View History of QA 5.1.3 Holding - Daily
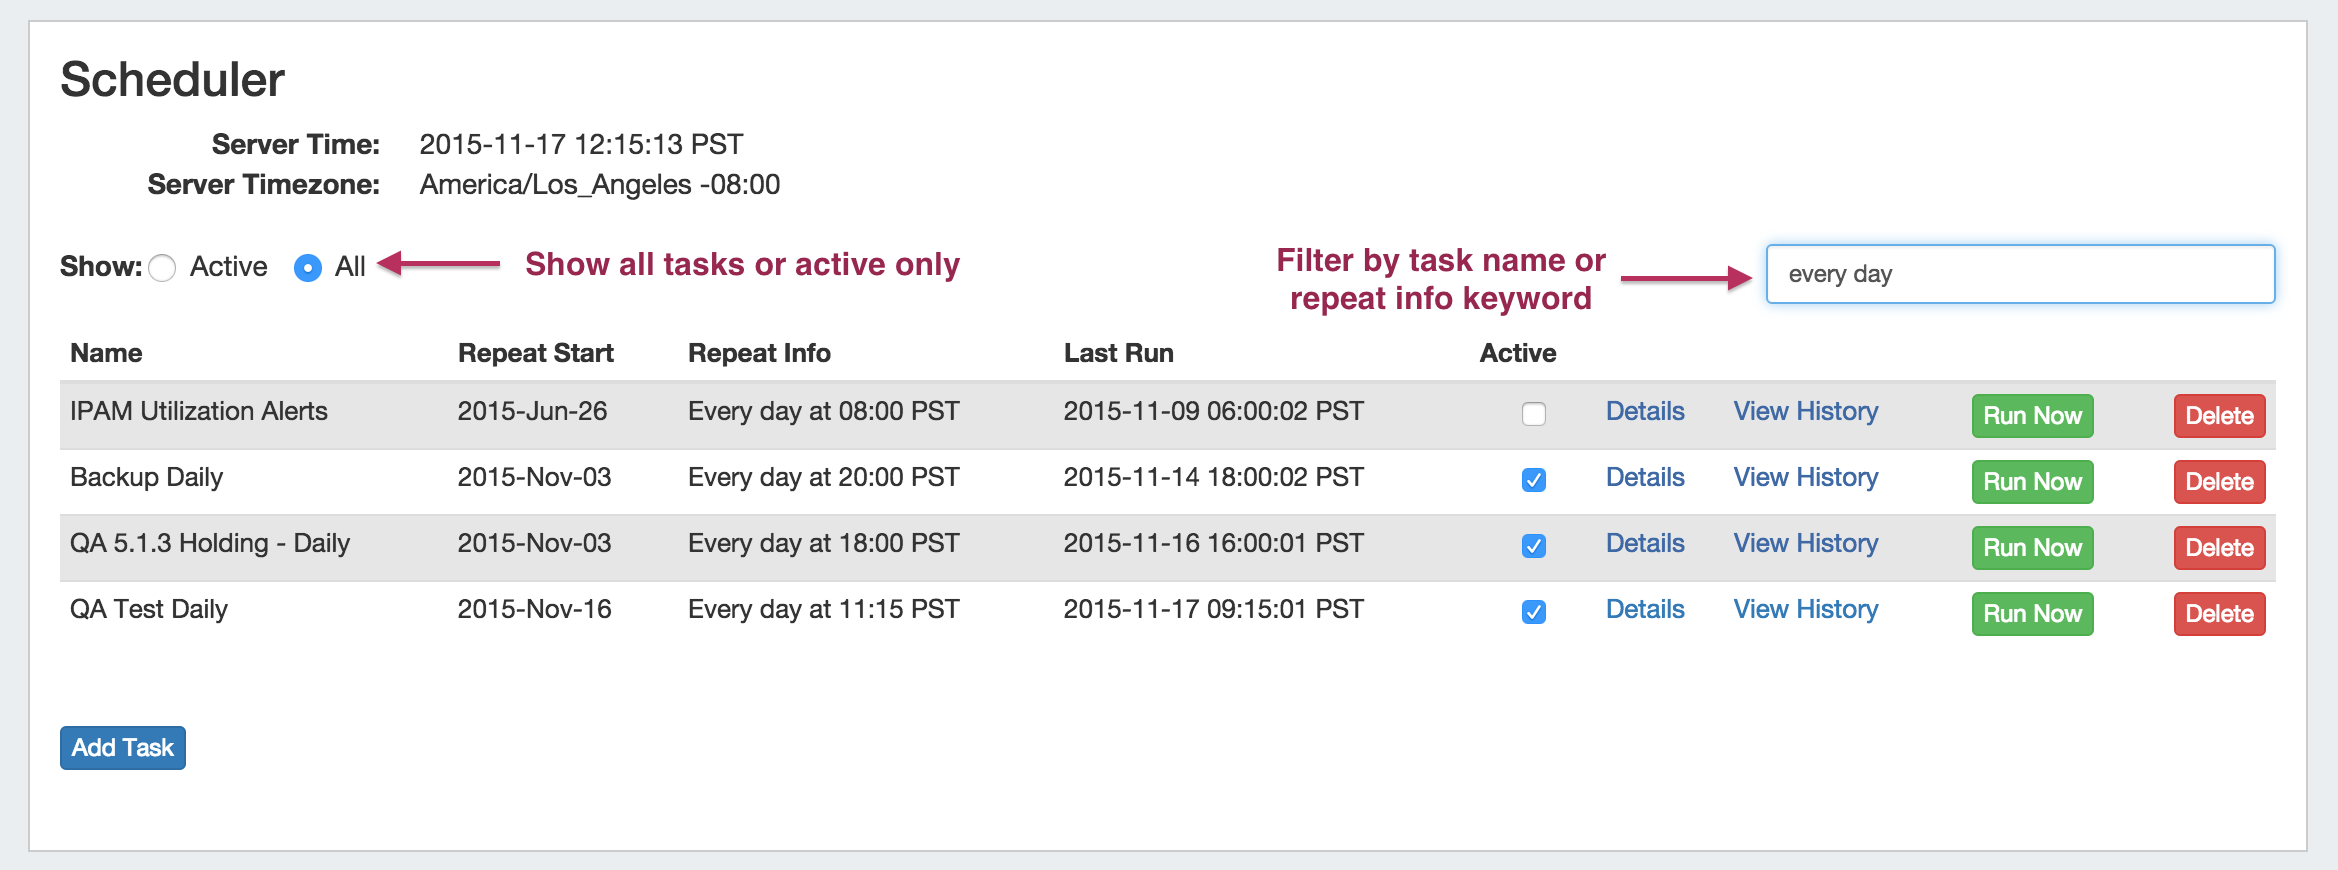Viewport: 2338px width, 870px height. coord(1805,543)
